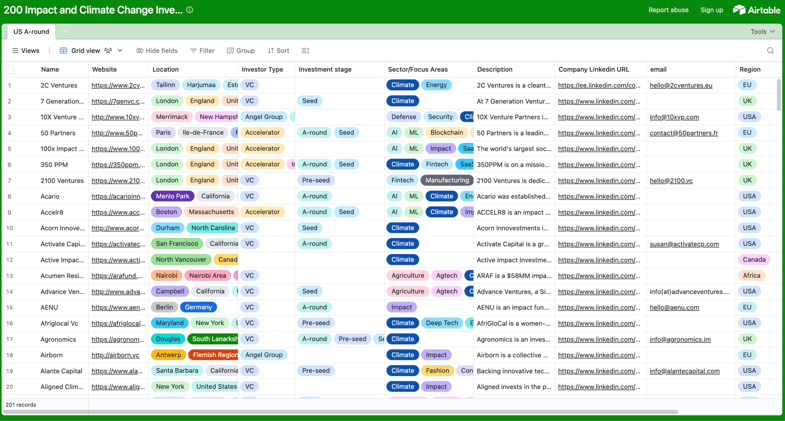Click the description cell '2C Ventures is a cleant...'
This screenshot has height=421, width=785.
[x=514, y=85]
